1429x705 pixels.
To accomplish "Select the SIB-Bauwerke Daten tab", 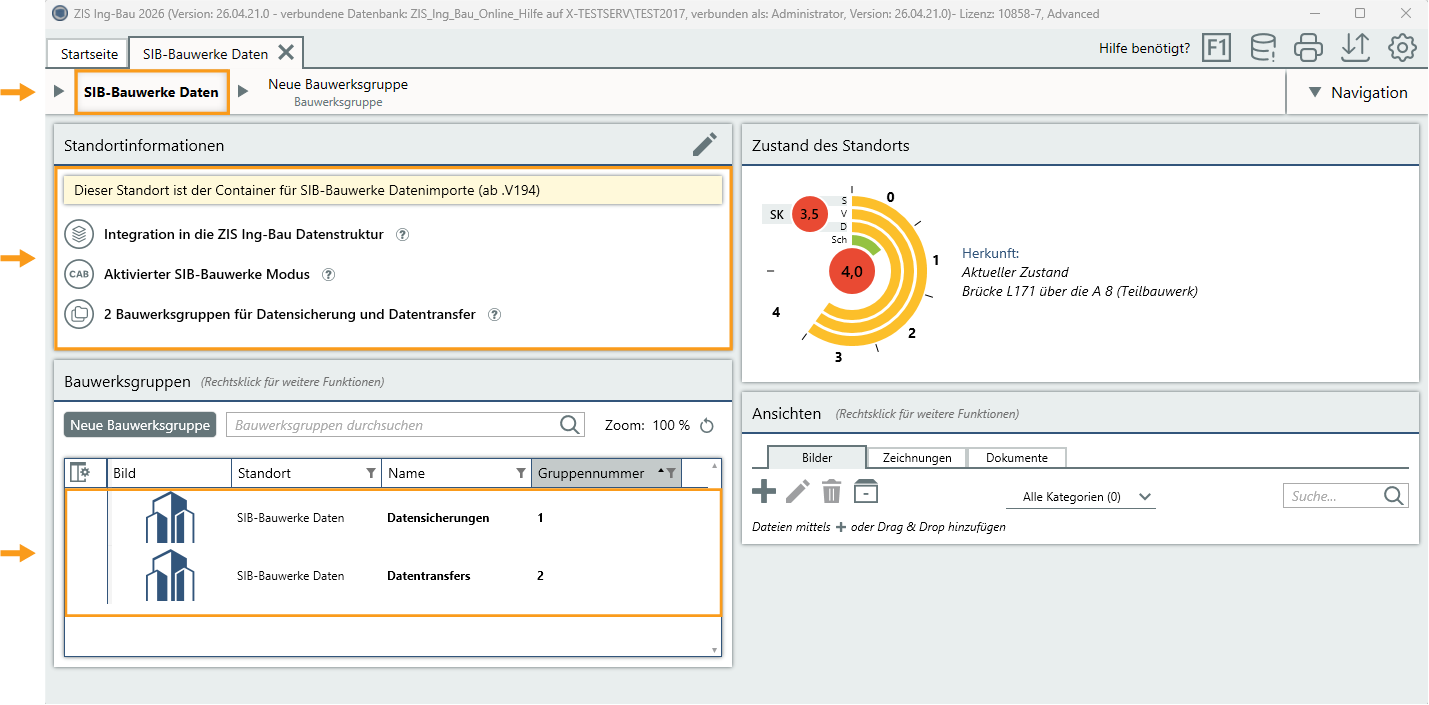I will pos(205,54).
